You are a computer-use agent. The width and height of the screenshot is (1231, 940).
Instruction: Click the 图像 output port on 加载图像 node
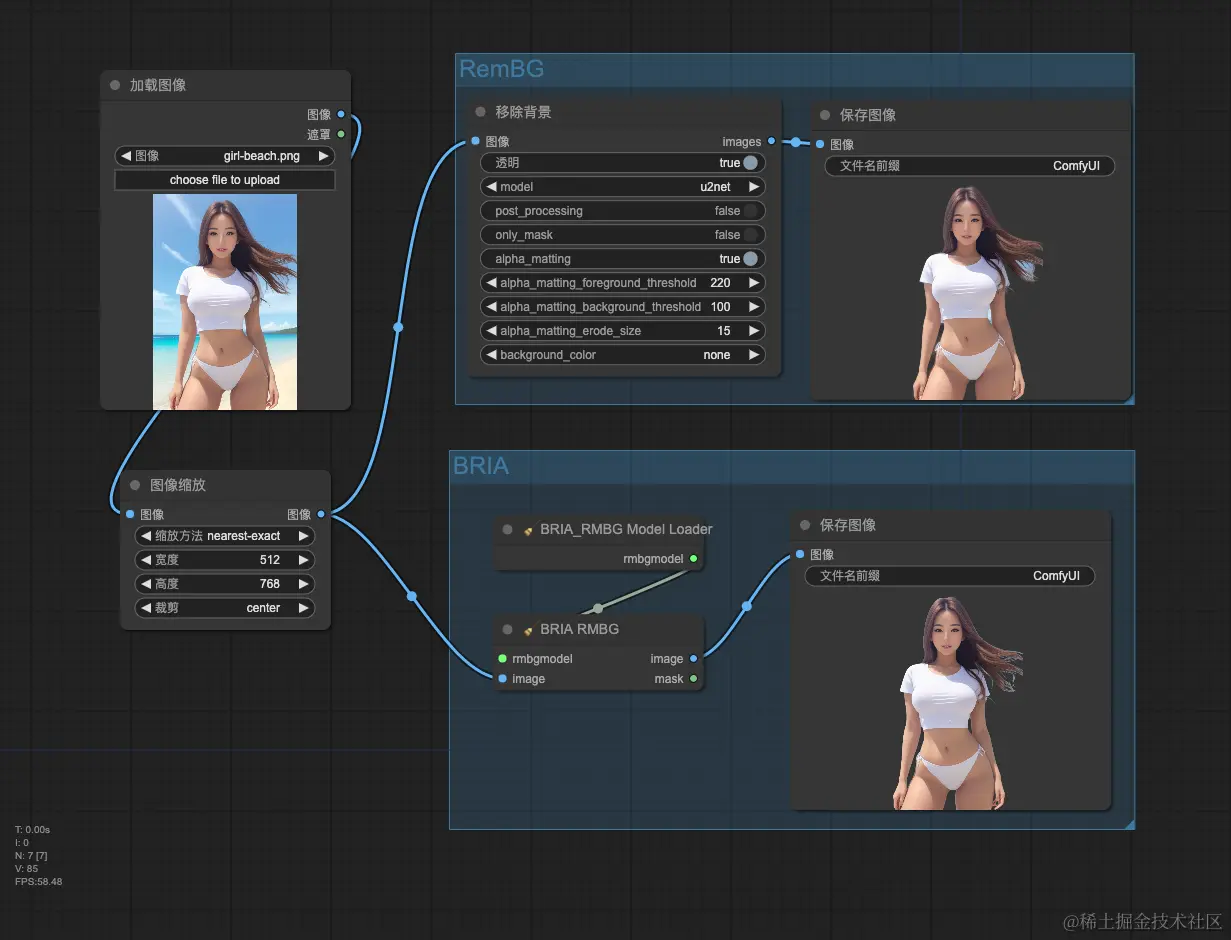(x=341, y=114)
